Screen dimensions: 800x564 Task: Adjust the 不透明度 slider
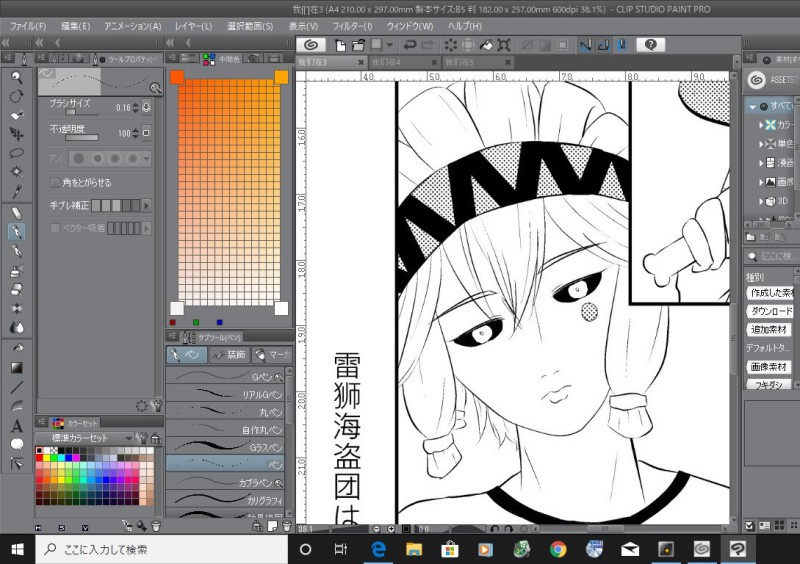click(82, 137)
